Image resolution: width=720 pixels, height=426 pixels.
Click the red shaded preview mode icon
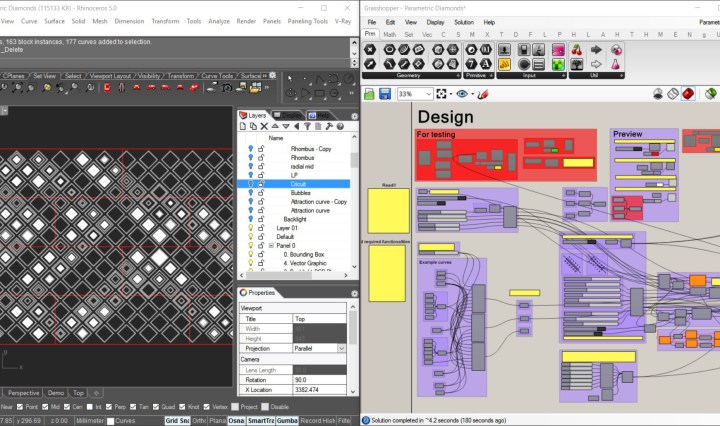pos(689,94)
